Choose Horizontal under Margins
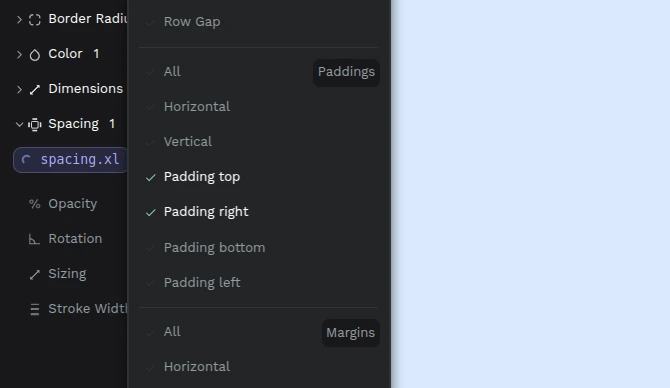 pyautogui.click(x=258, y=367)
